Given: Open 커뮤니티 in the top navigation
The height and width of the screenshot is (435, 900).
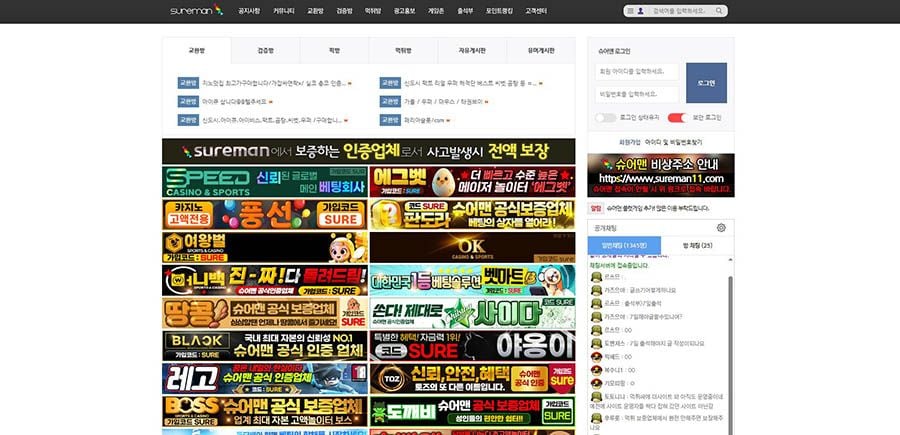Looking at the screenshot, I should (284, 11).
